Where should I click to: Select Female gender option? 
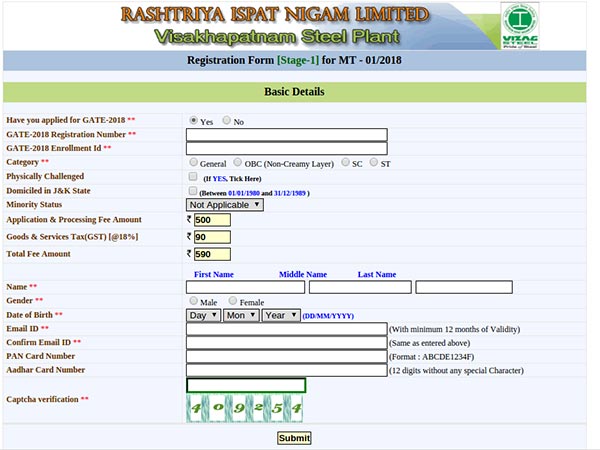point(233,301)
